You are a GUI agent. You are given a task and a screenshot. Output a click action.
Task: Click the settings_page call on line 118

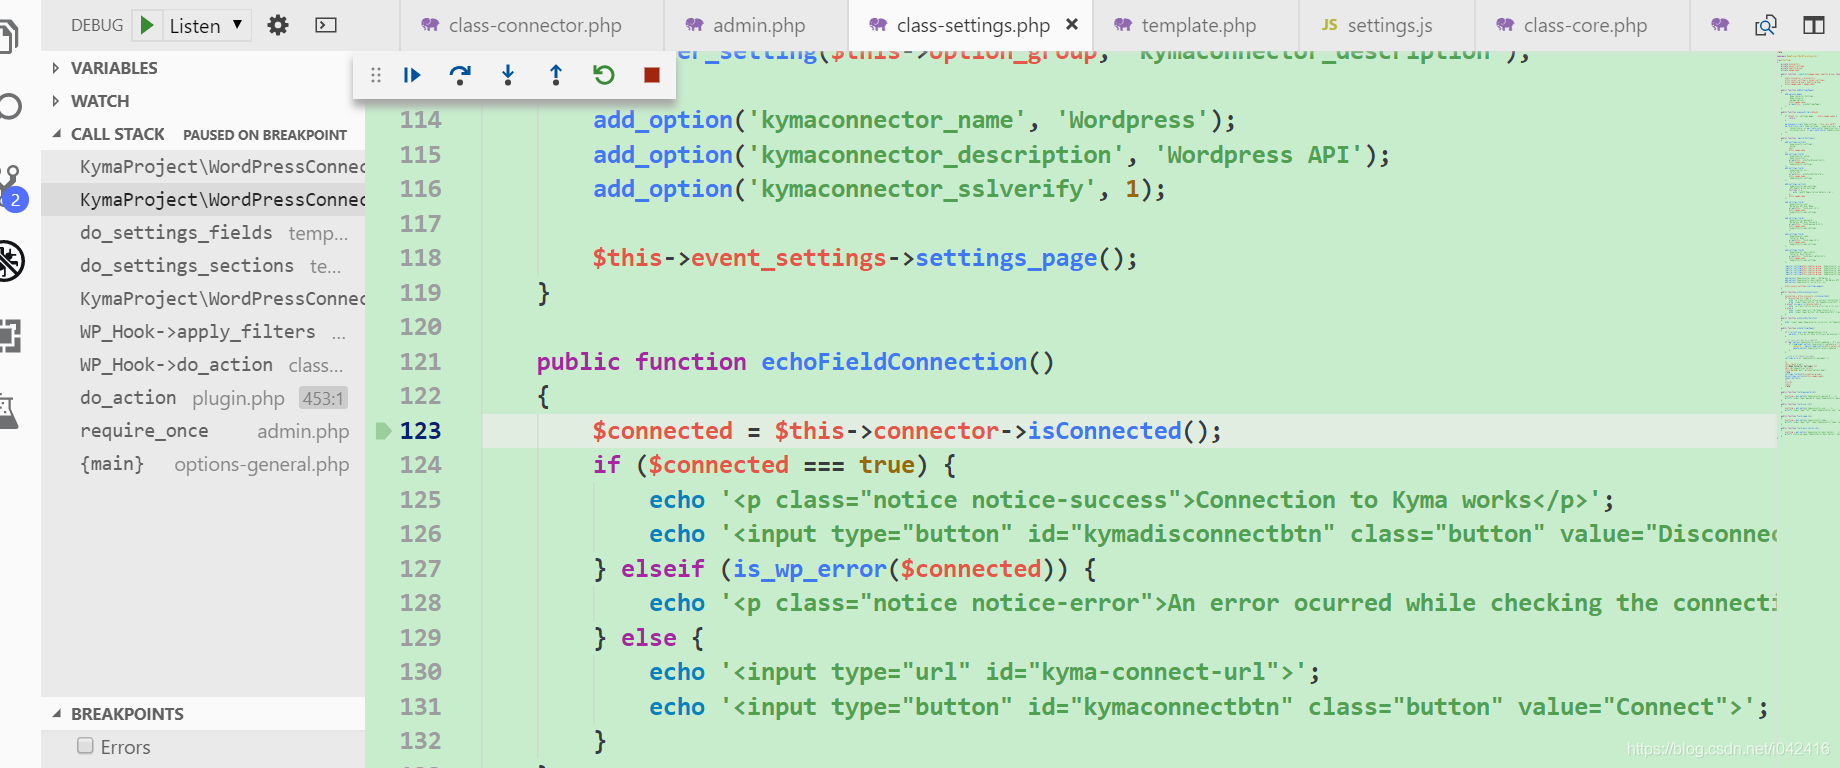(x=1006, y=258)
